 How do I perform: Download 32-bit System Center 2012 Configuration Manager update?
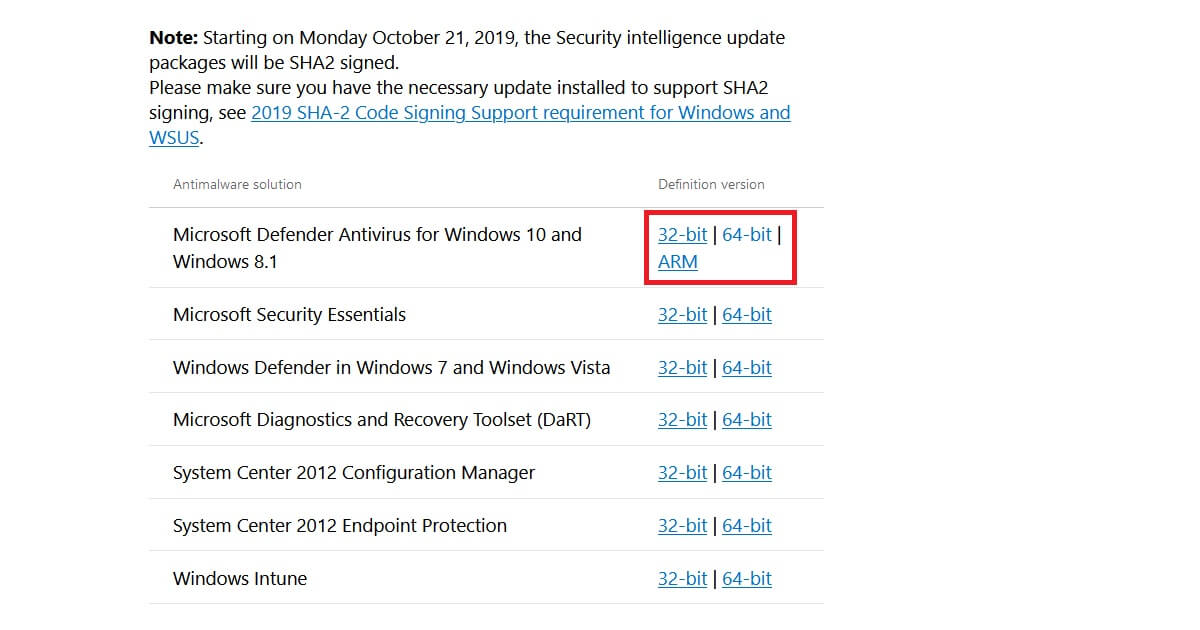(682, 472)
